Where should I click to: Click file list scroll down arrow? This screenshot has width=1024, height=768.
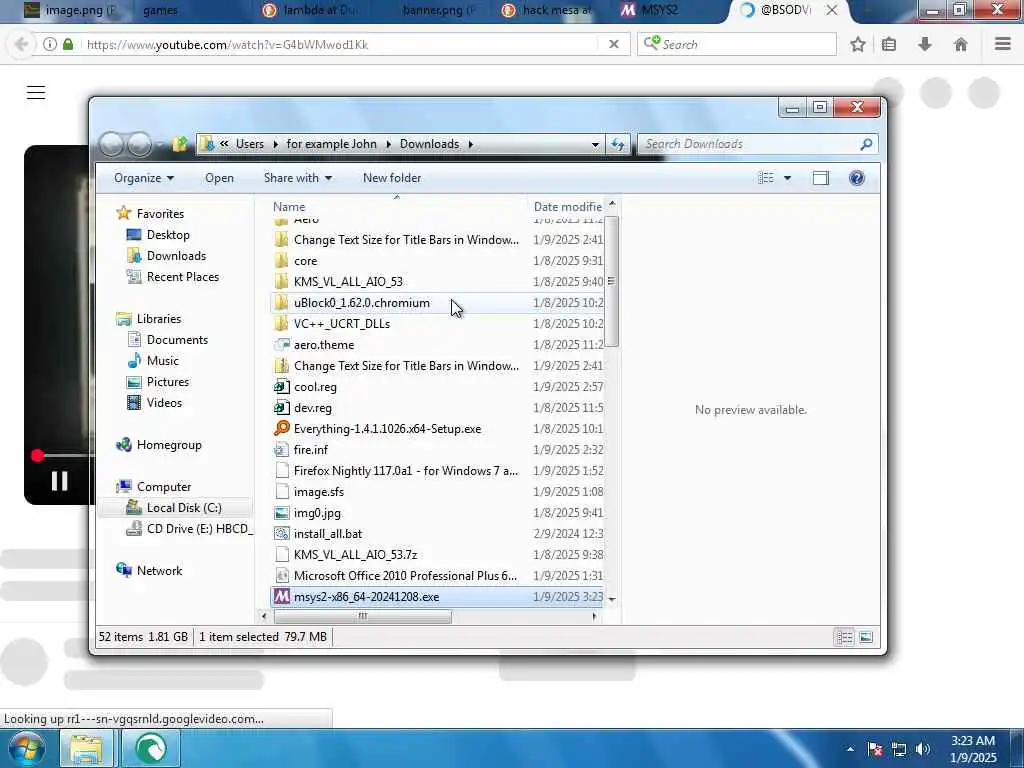[x=611, y=599]
